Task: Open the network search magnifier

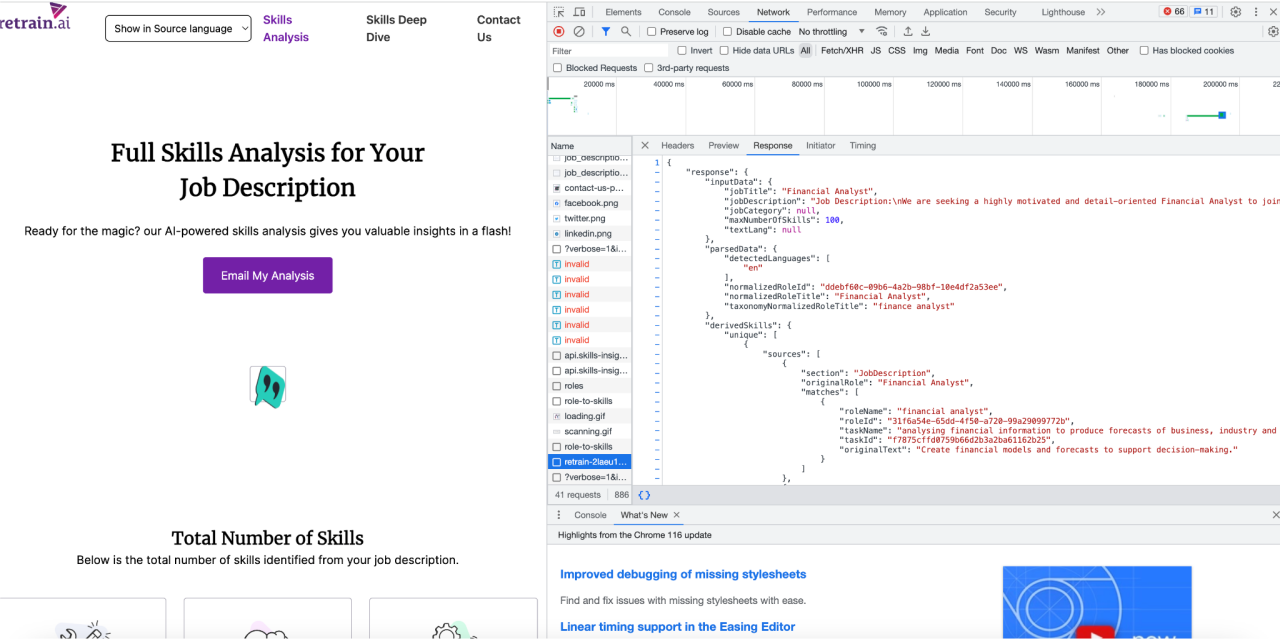Action: pyautogui.click(x=626, y=32)
